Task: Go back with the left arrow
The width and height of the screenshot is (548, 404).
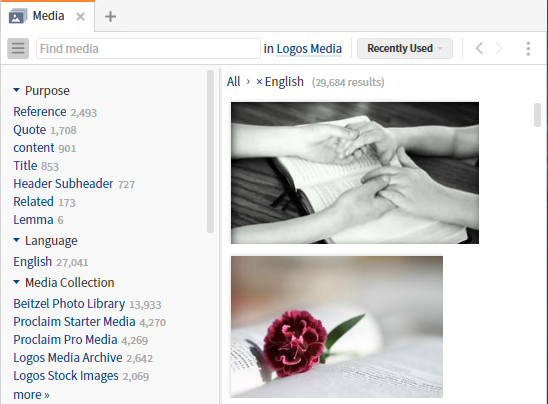Action: [480, 48]
